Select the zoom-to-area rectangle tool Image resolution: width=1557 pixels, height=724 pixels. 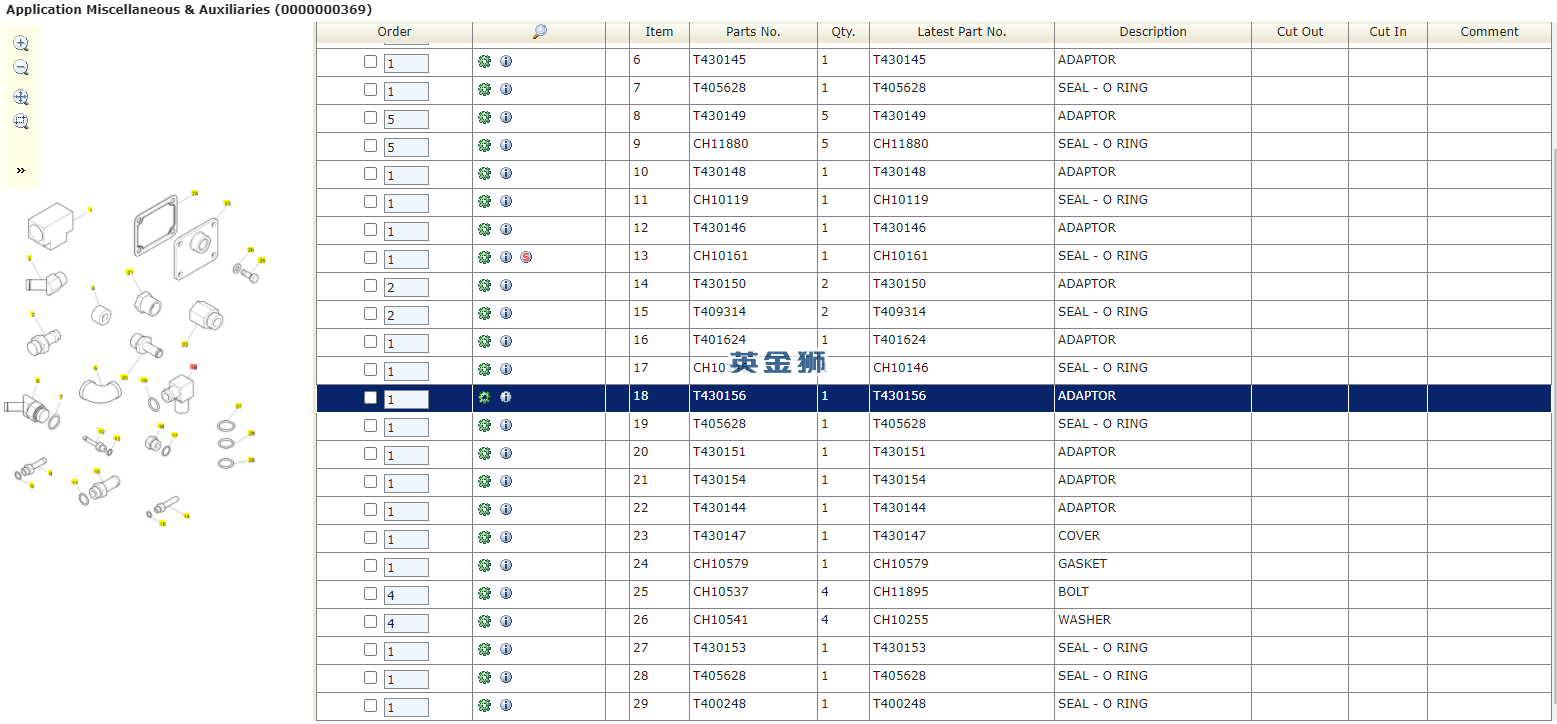(x=21, y=122)
